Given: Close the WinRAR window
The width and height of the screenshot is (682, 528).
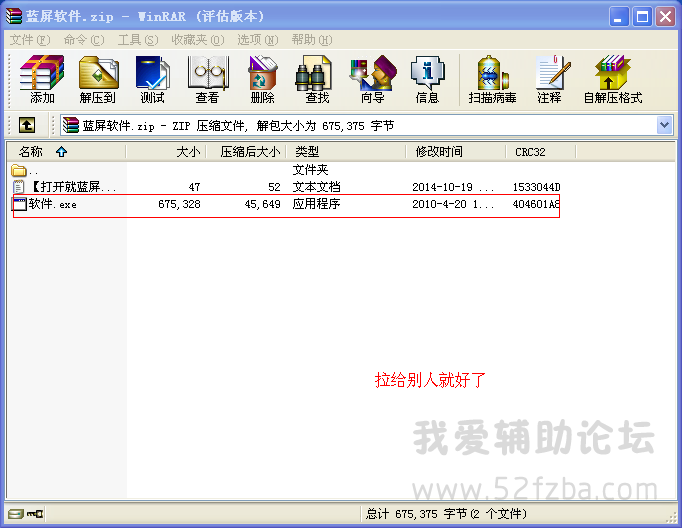Looking at the screenshot, I should pyautogui.click(x=665, y=17).
